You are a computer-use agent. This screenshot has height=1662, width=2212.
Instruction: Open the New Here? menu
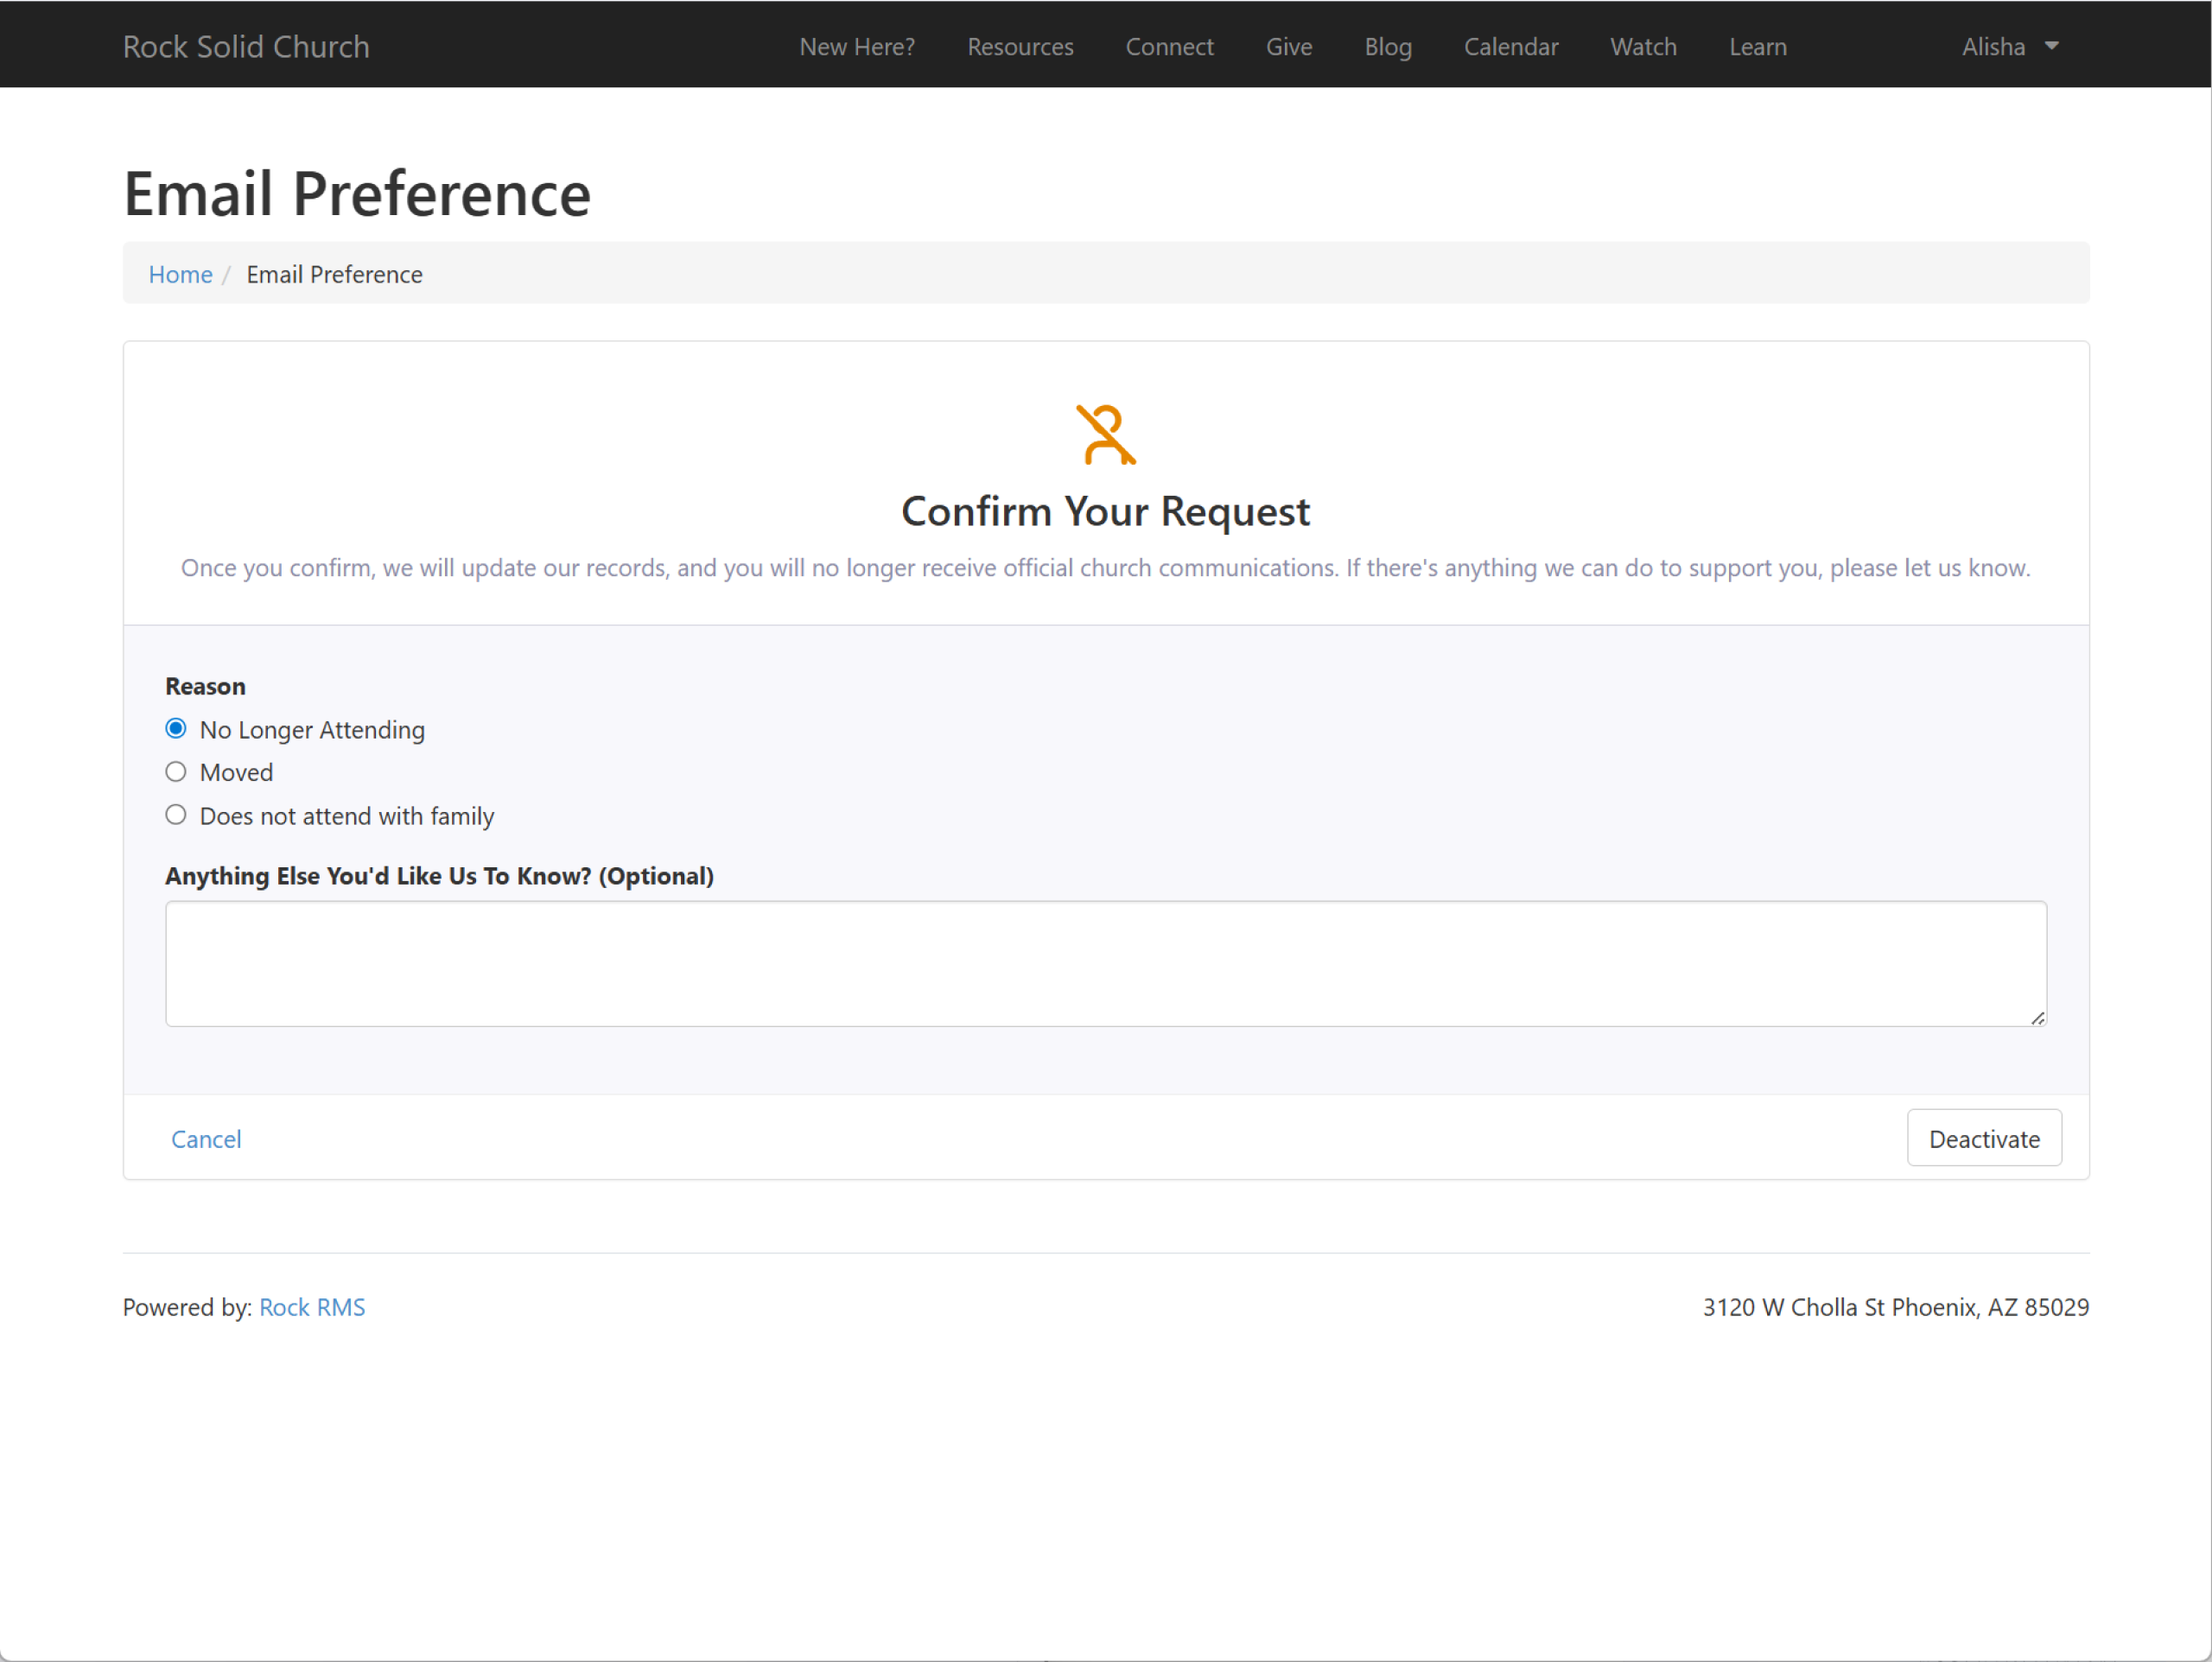coord(857,47)
